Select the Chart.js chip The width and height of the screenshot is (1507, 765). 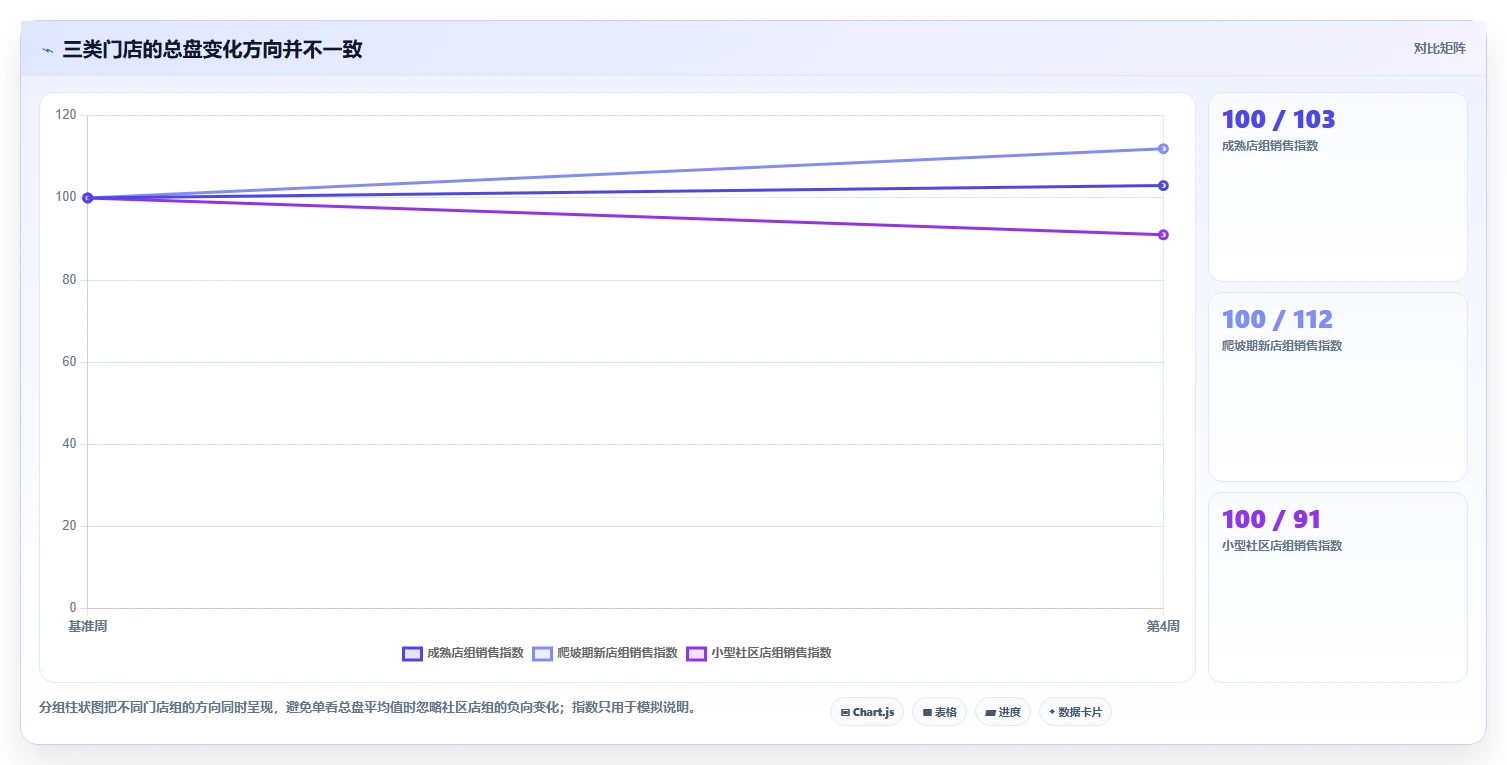867,712
